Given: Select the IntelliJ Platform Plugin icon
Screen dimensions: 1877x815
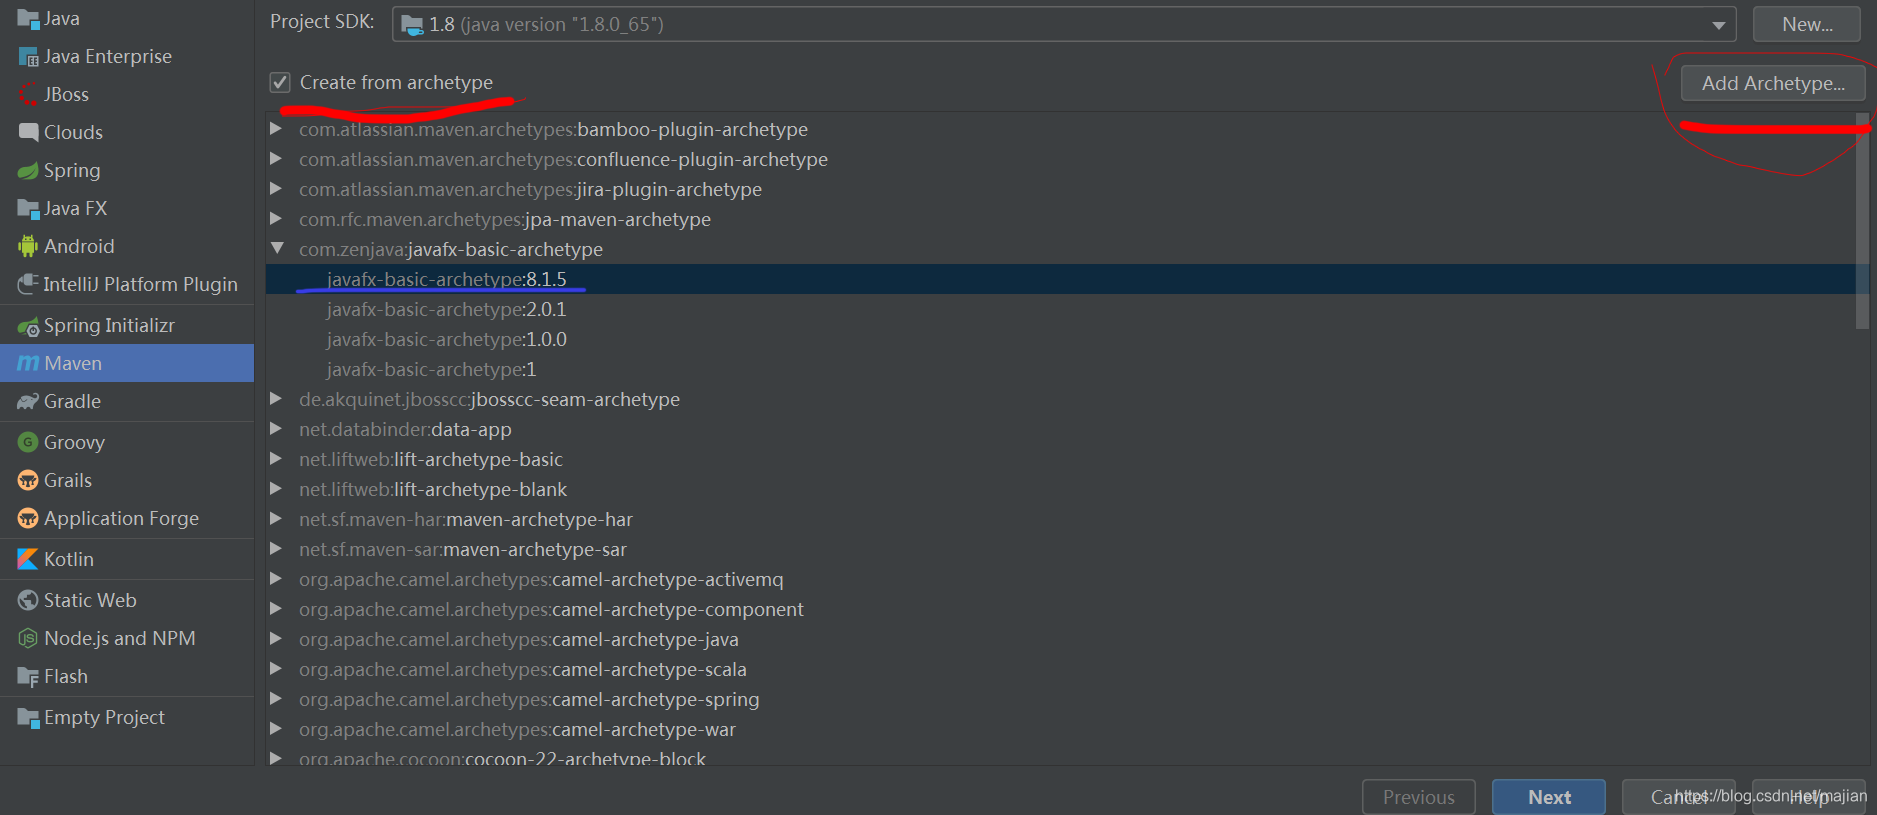Looking at the screenshot, I should tap(28, 285).
